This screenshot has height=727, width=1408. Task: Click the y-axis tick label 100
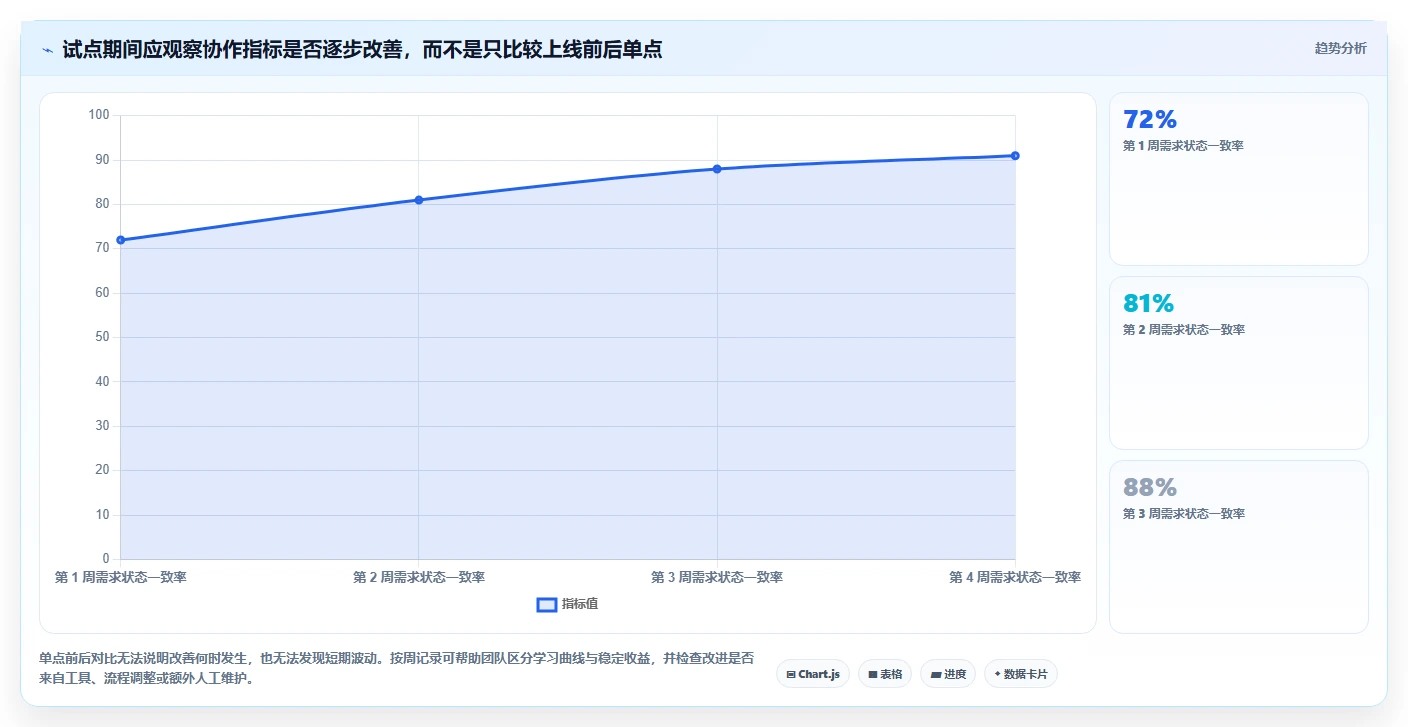(x=99, y=115)
